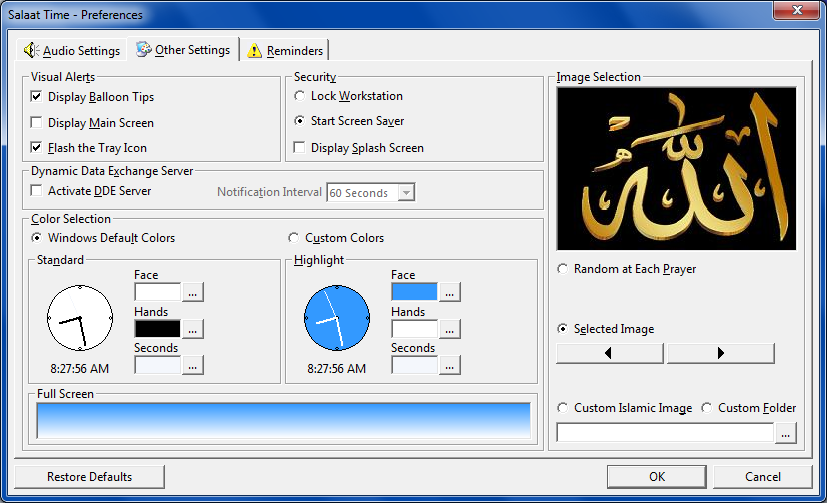Image resolution: width=827 pixels, height=503 pixels.
Task: Browse for custom image with ellipsis button
Action: click(x=786, y=433)
